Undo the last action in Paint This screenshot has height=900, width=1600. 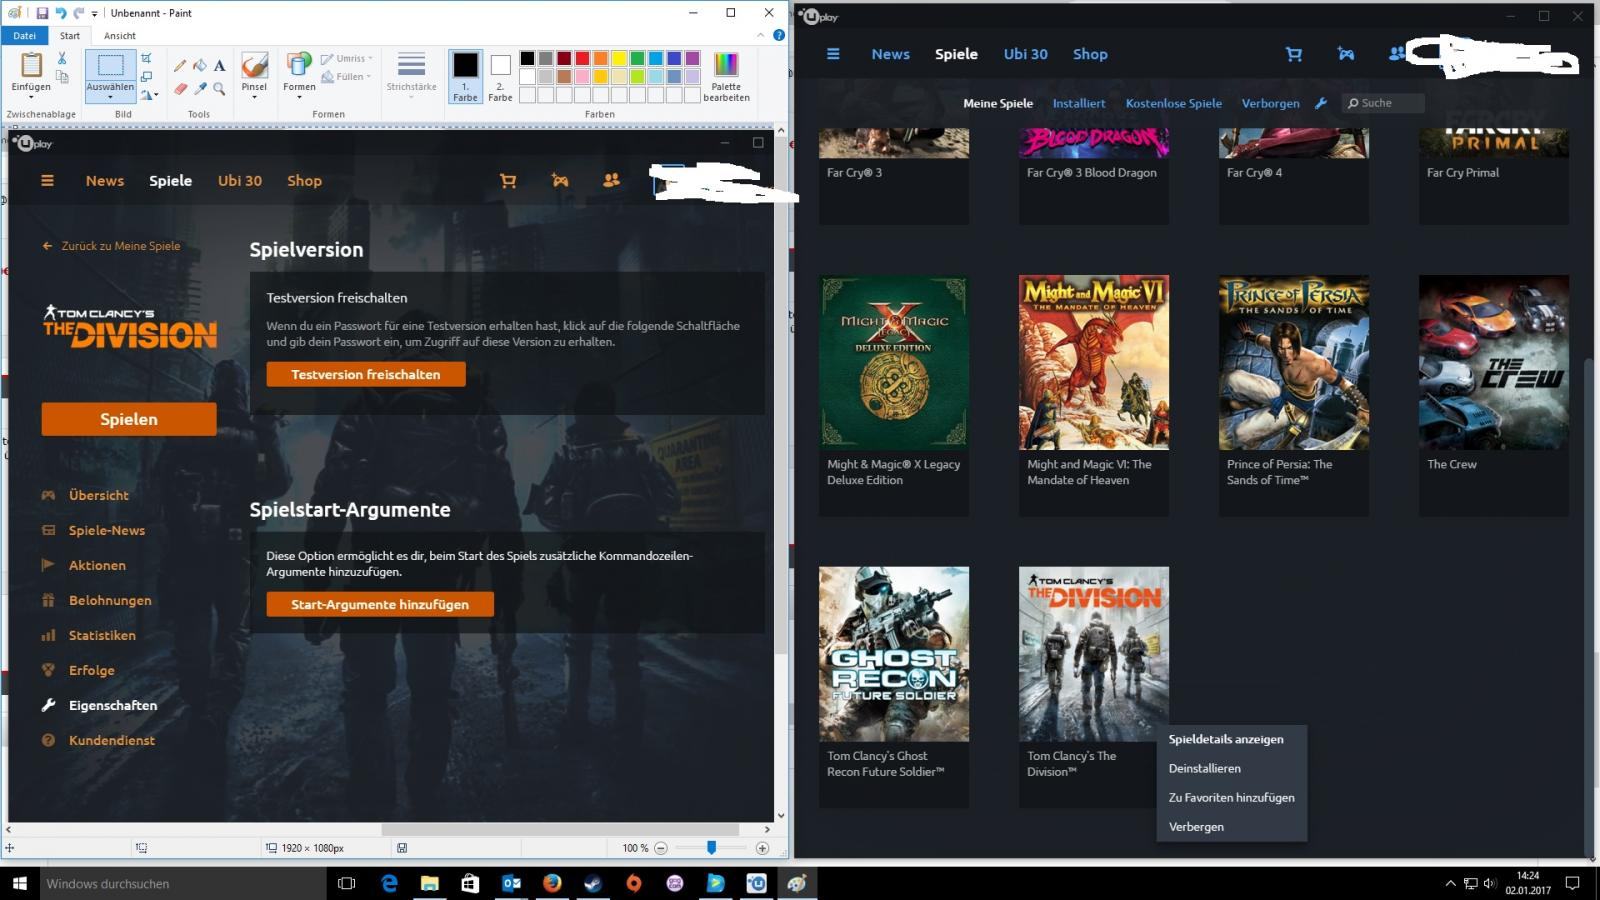pyautogui.click(x=60, y=13)
